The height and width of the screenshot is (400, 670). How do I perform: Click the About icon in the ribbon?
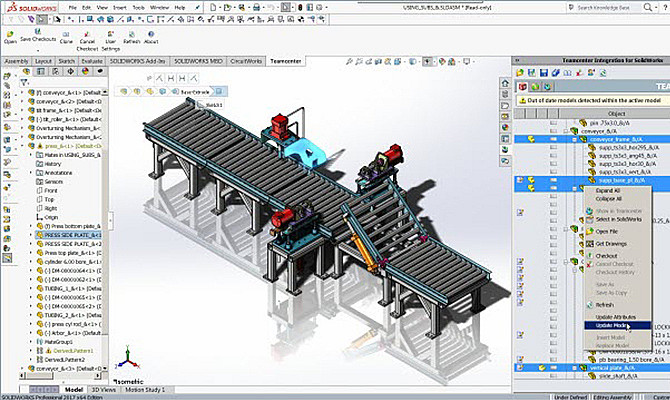point(151,34)
